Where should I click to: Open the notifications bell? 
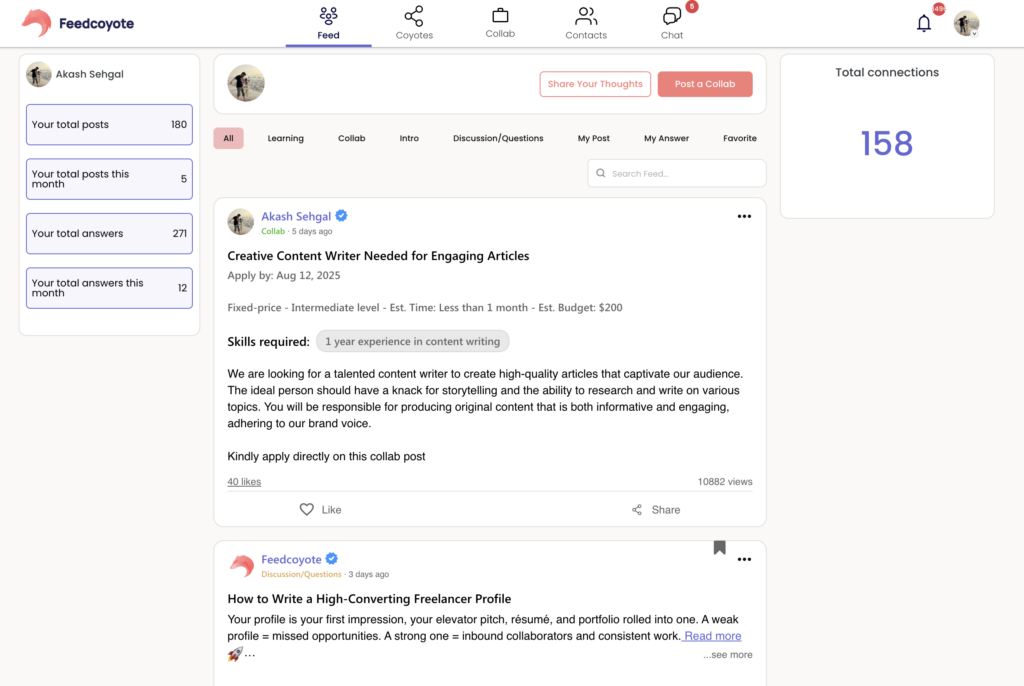tap(923, 24)
